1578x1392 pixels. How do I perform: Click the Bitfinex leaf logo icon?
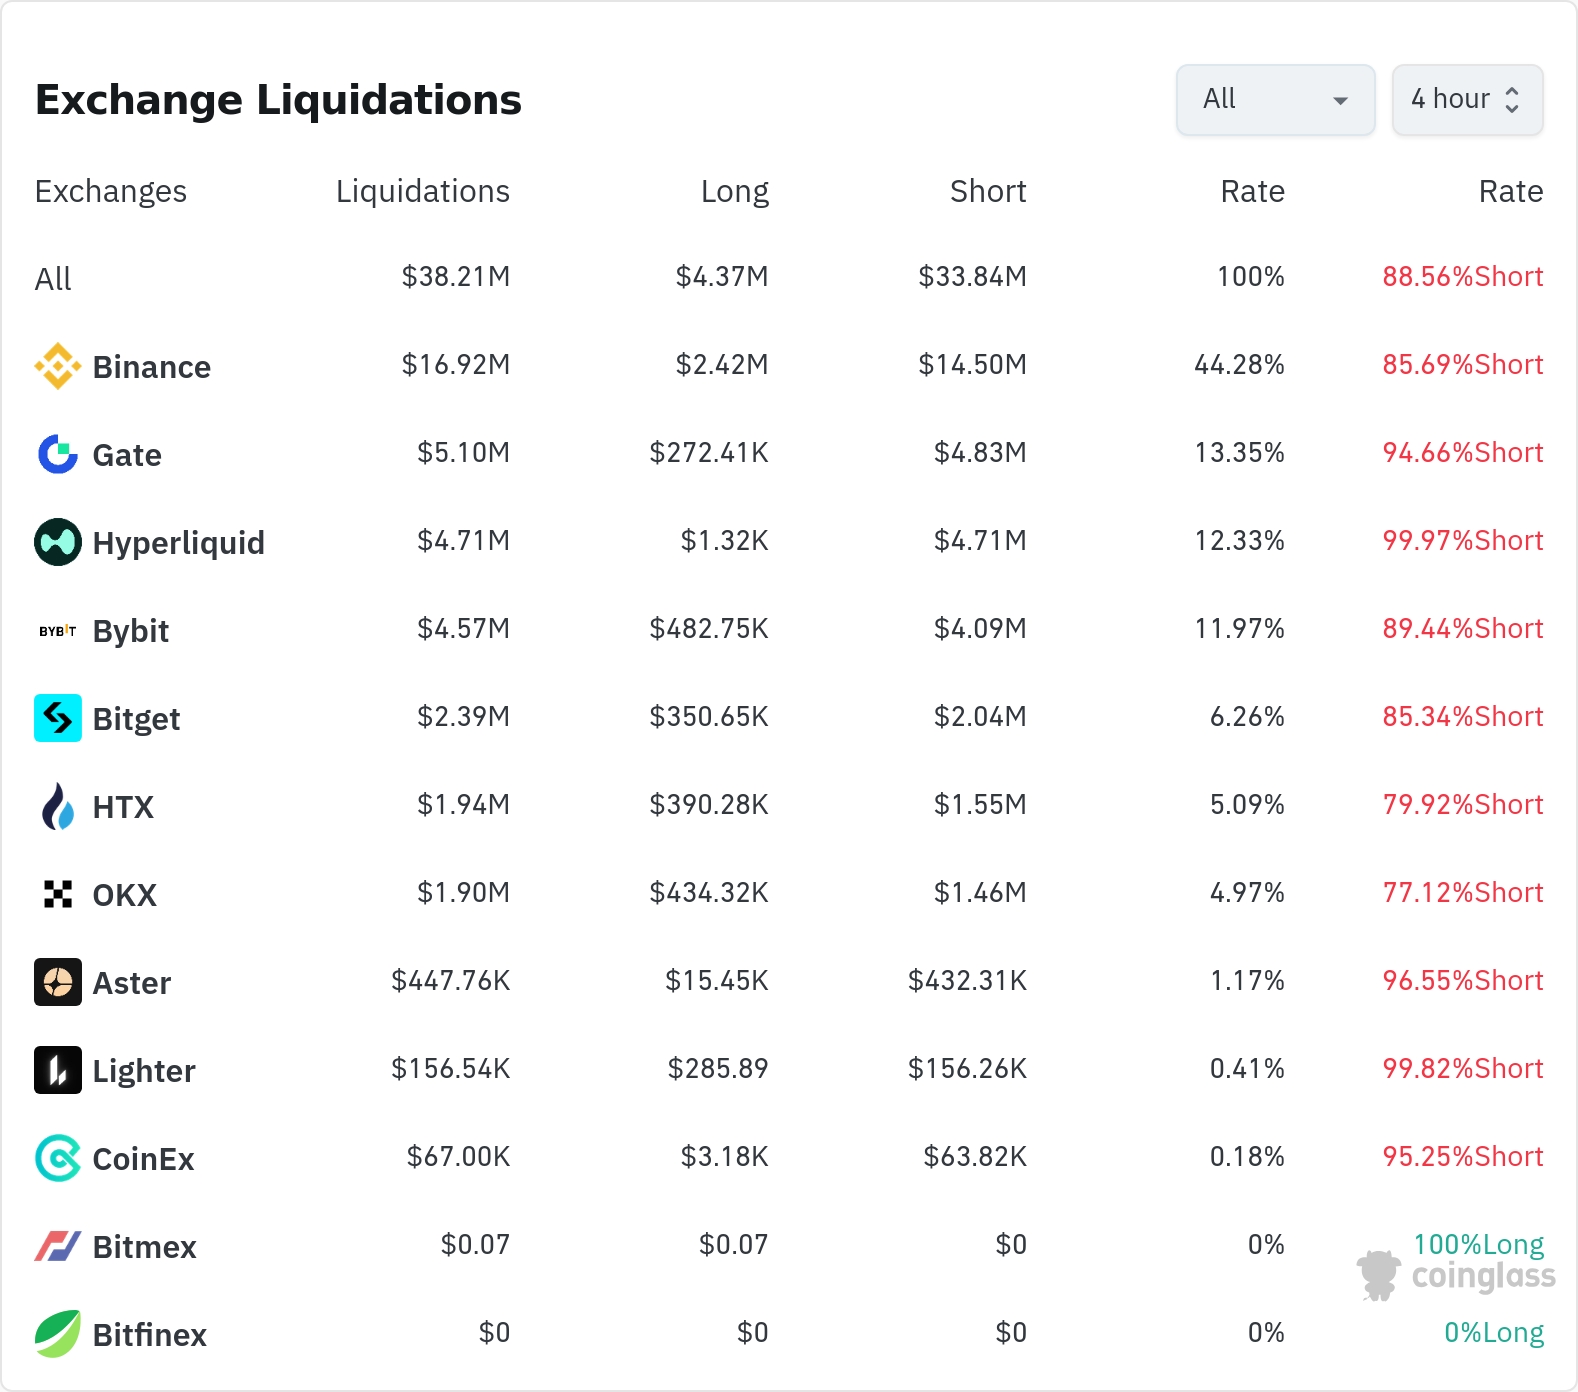(58, 1334)
